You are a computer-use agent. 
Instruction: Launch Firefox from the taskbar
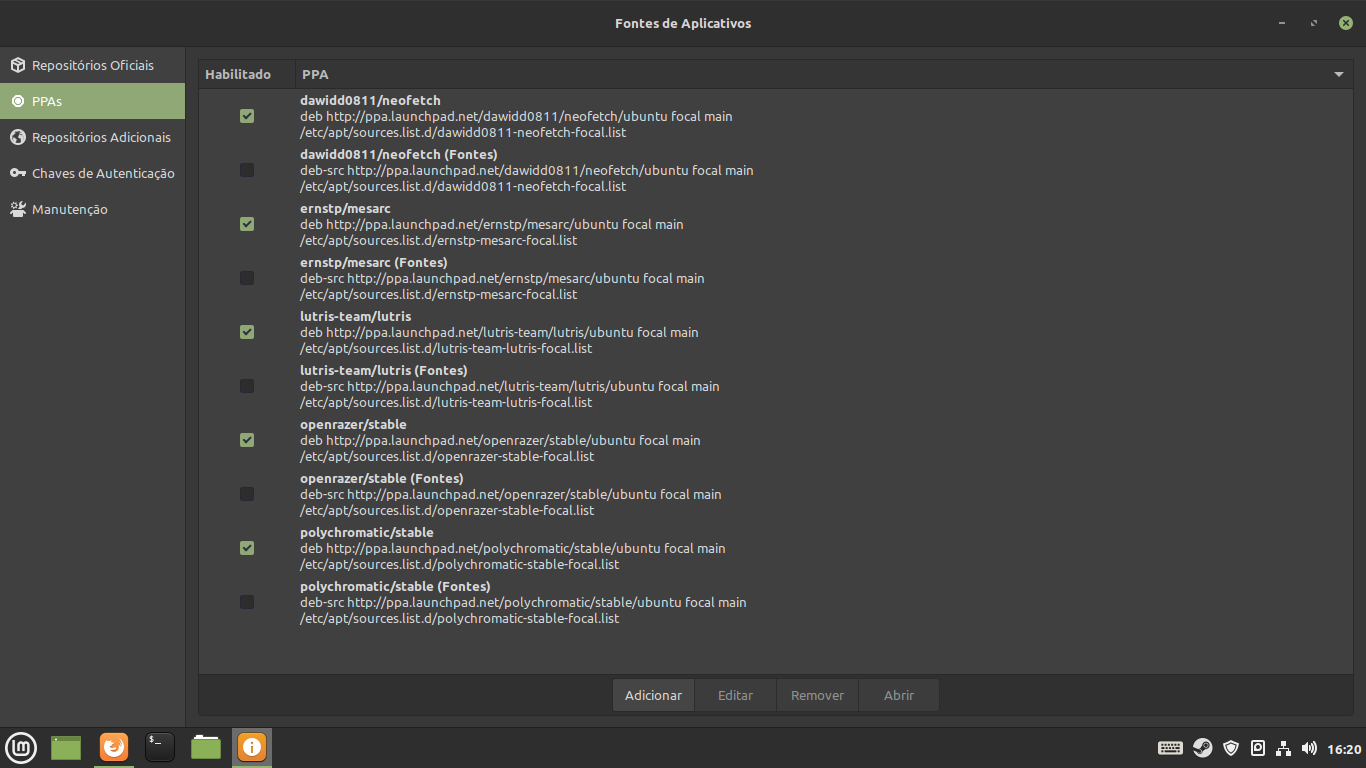114,747
